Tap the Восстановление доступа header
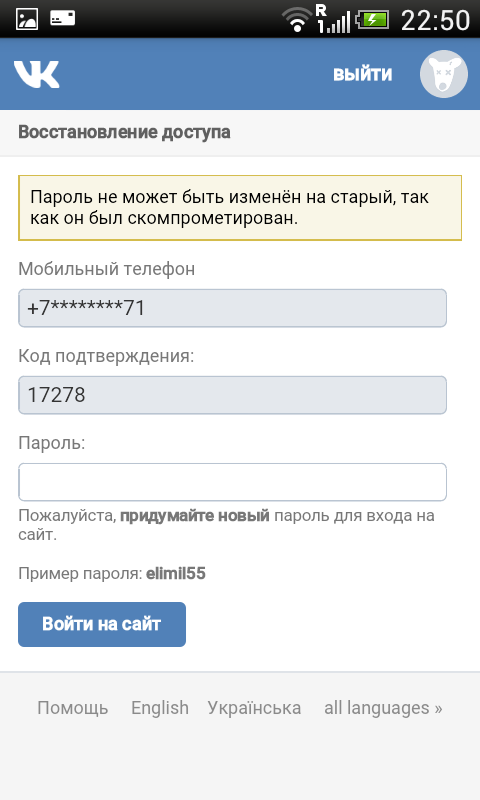This screenshot has height=800, width=480. tap(124, 132)
